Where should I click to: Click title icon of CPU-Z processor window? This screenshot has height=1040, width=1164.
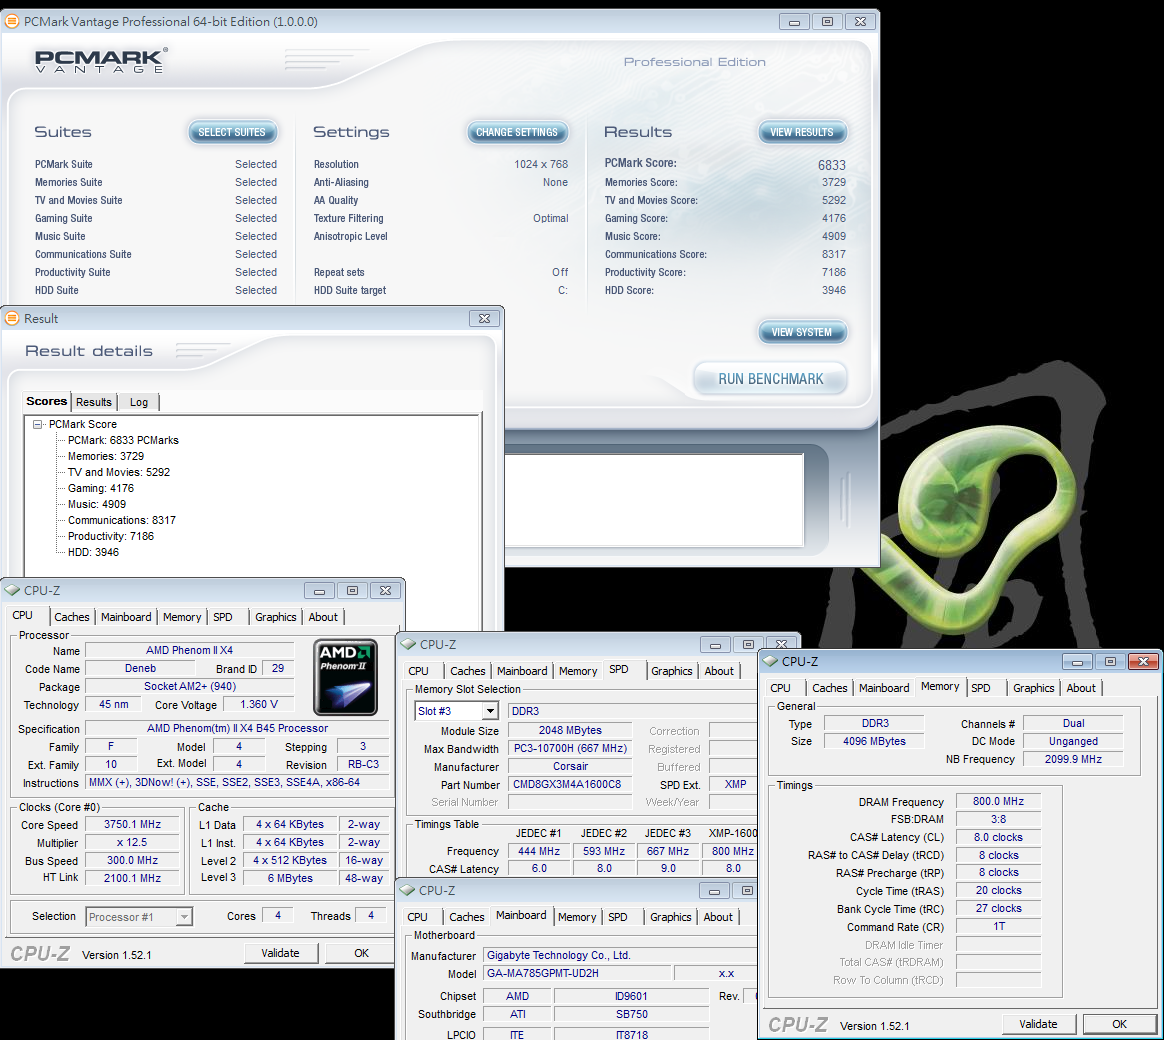coord(13,590)
